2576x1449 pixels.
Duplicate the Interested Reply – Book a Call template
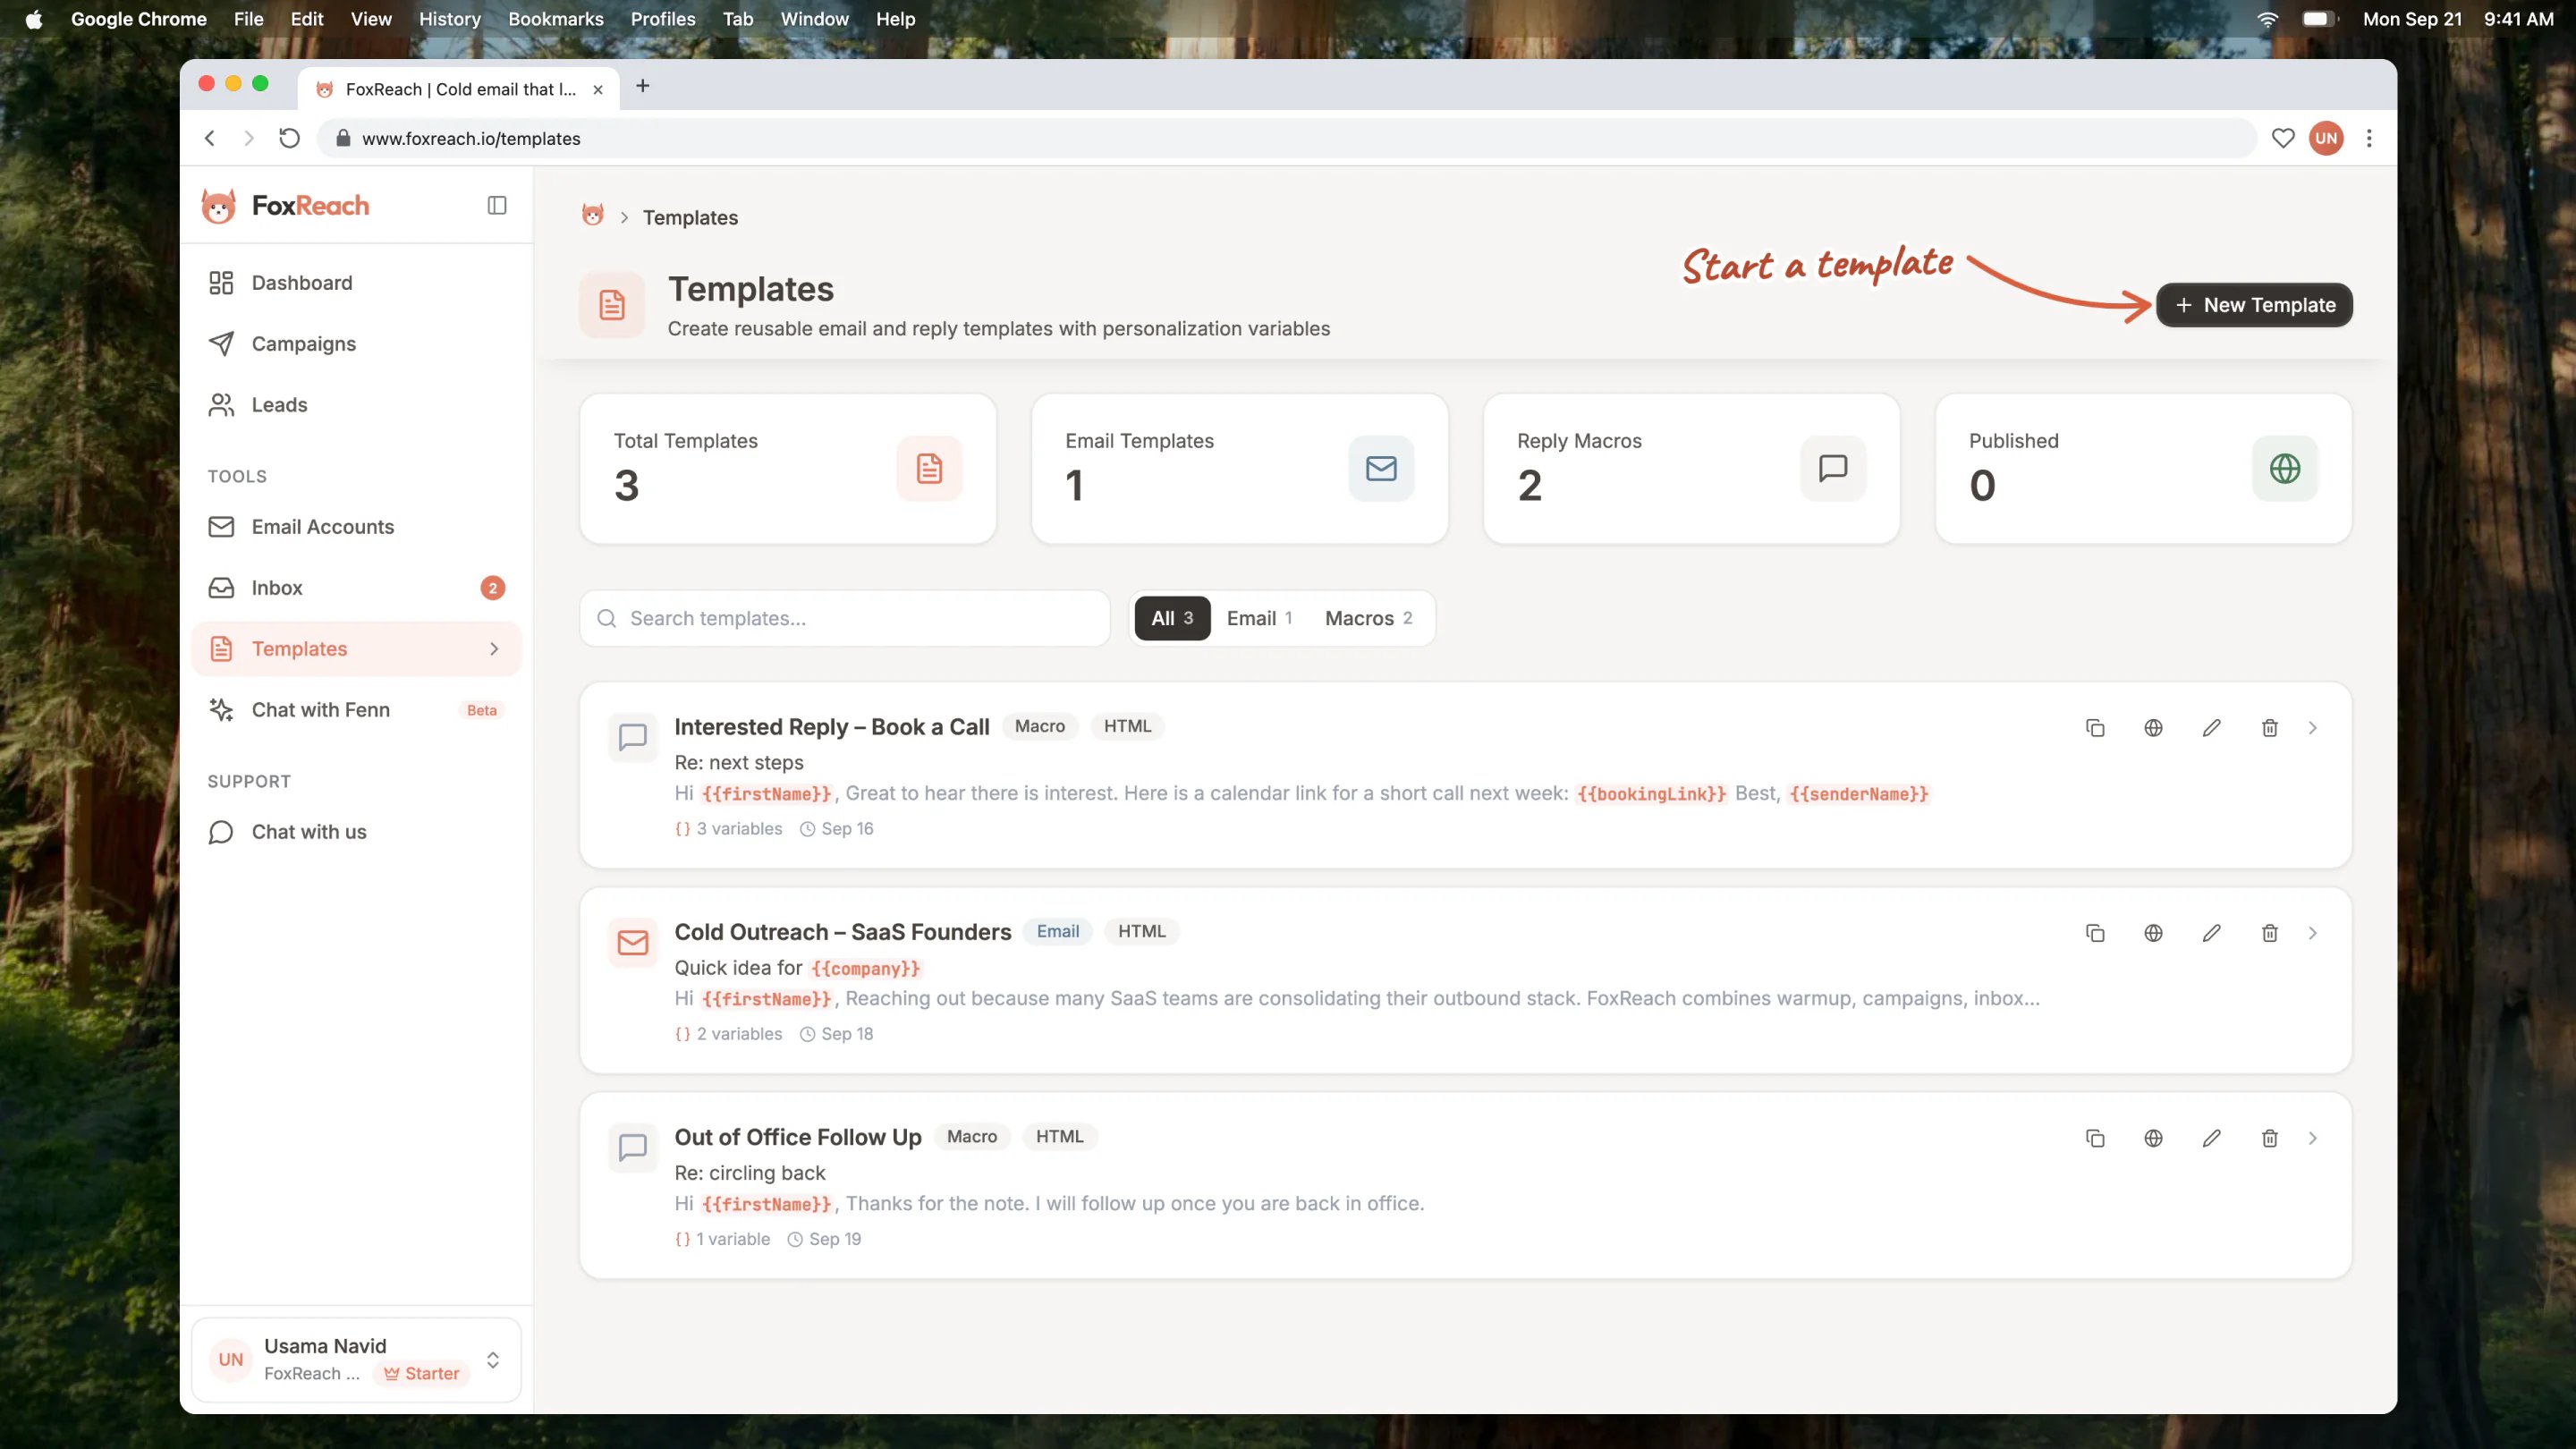[x=2095, y=728]
